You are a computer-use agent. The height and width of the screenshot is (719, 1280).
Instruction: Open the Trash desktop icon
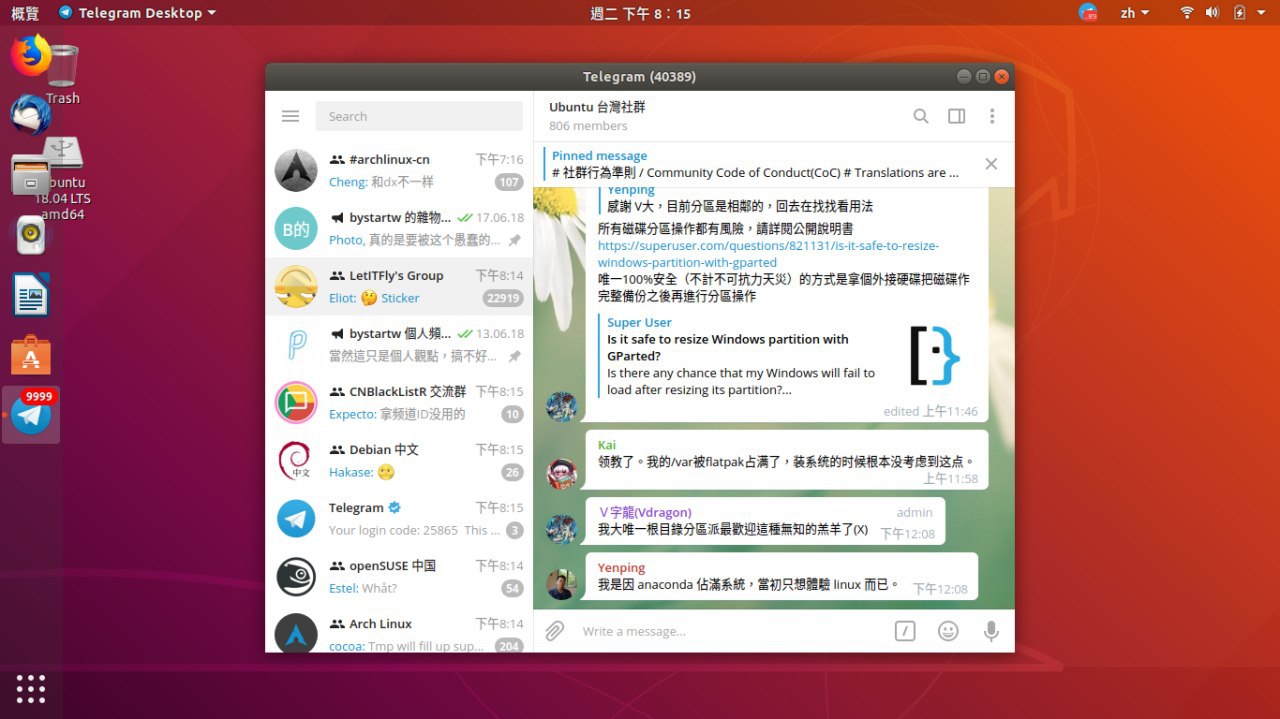[x=63, y=74]
